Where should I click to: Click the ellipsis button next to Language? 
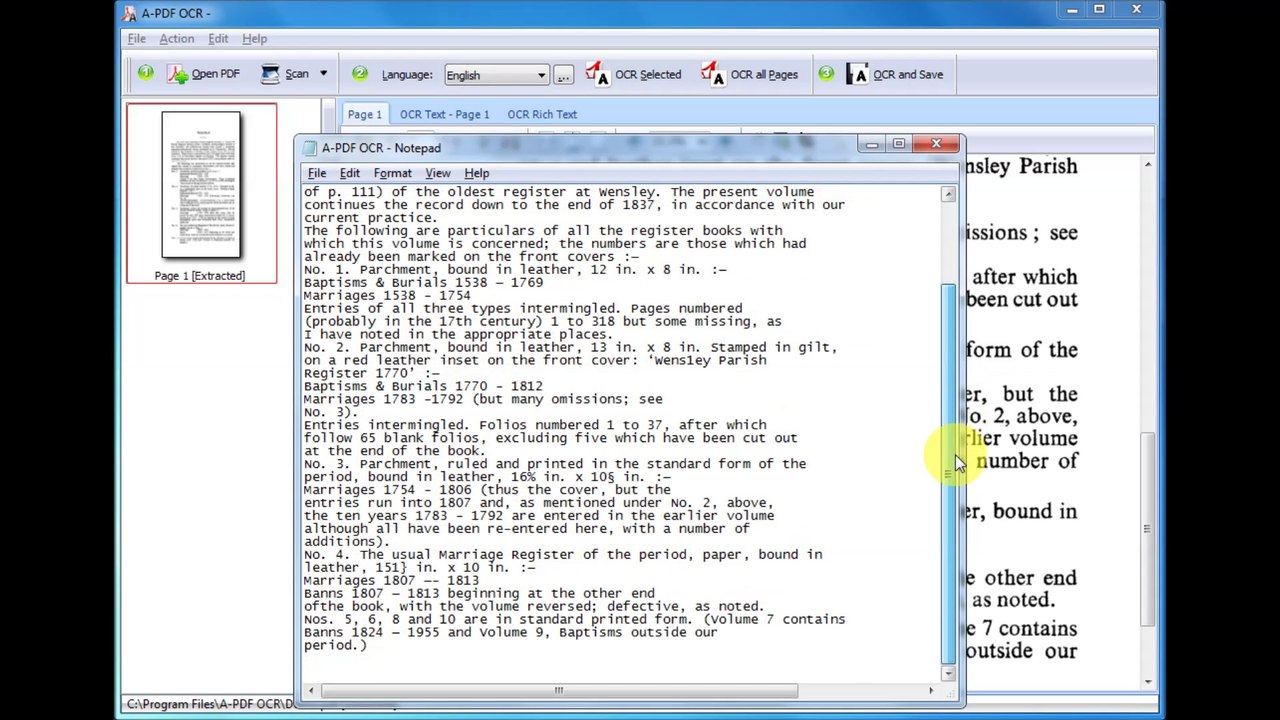coord(564,75)
